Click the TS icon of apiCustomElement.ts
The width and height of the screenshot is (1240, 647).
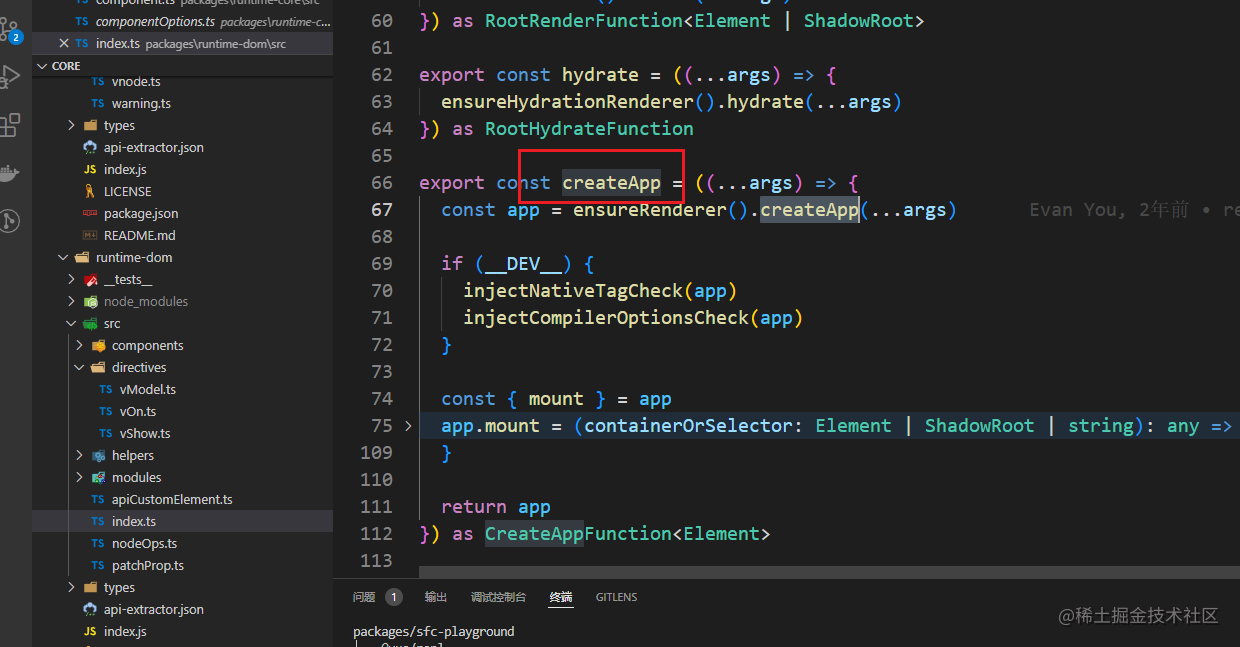pyautogui.click(x=98, y=500)
